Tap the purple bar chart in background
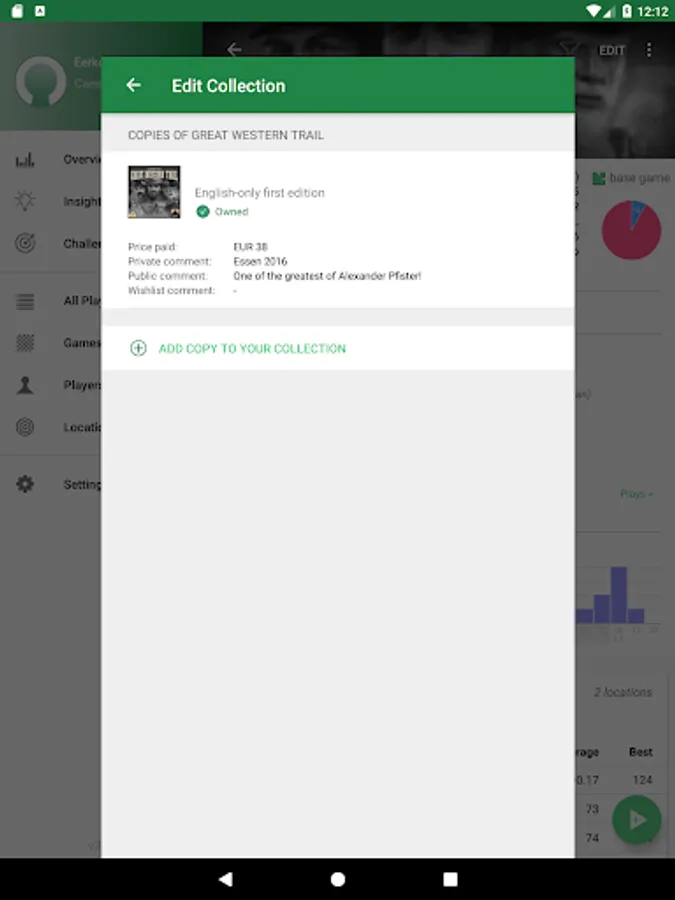The height and width of the screenshot is (900, 675). (610, 595)
